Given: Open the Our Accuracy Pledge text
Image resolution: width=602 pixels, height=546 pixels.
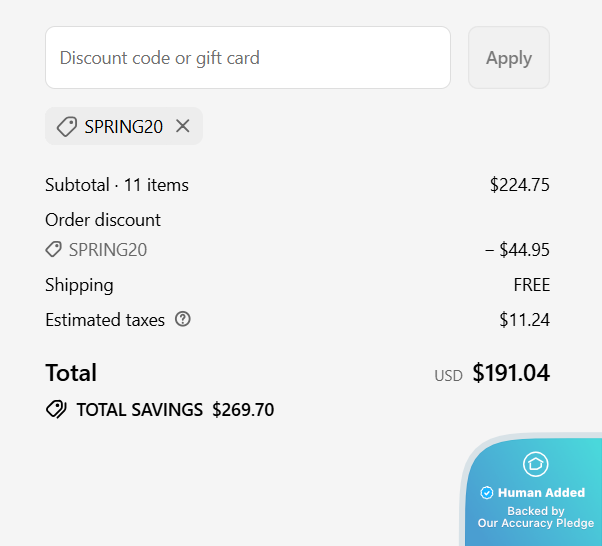Looking at the screenshot, I should point(535,523).
